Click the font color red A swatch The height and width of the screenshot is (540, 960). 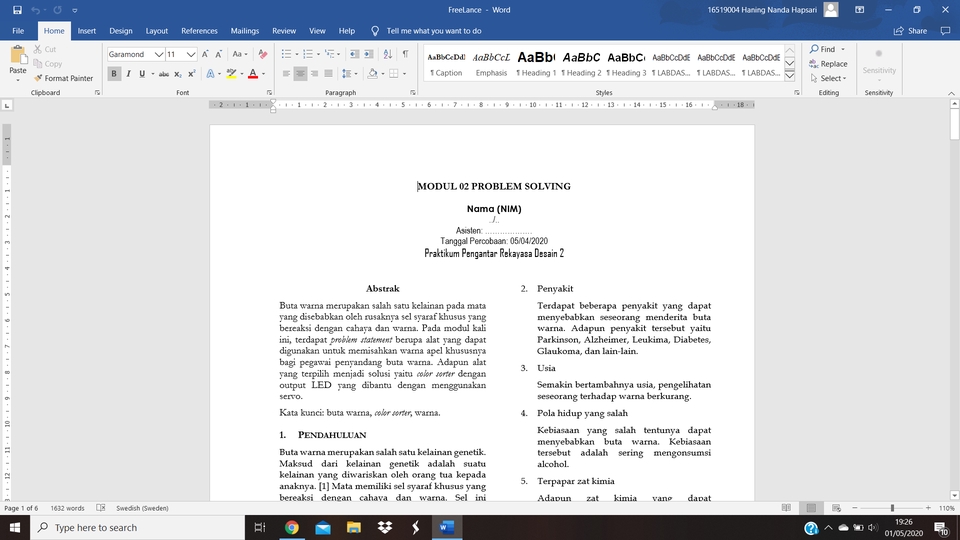[x=253, y=74]
